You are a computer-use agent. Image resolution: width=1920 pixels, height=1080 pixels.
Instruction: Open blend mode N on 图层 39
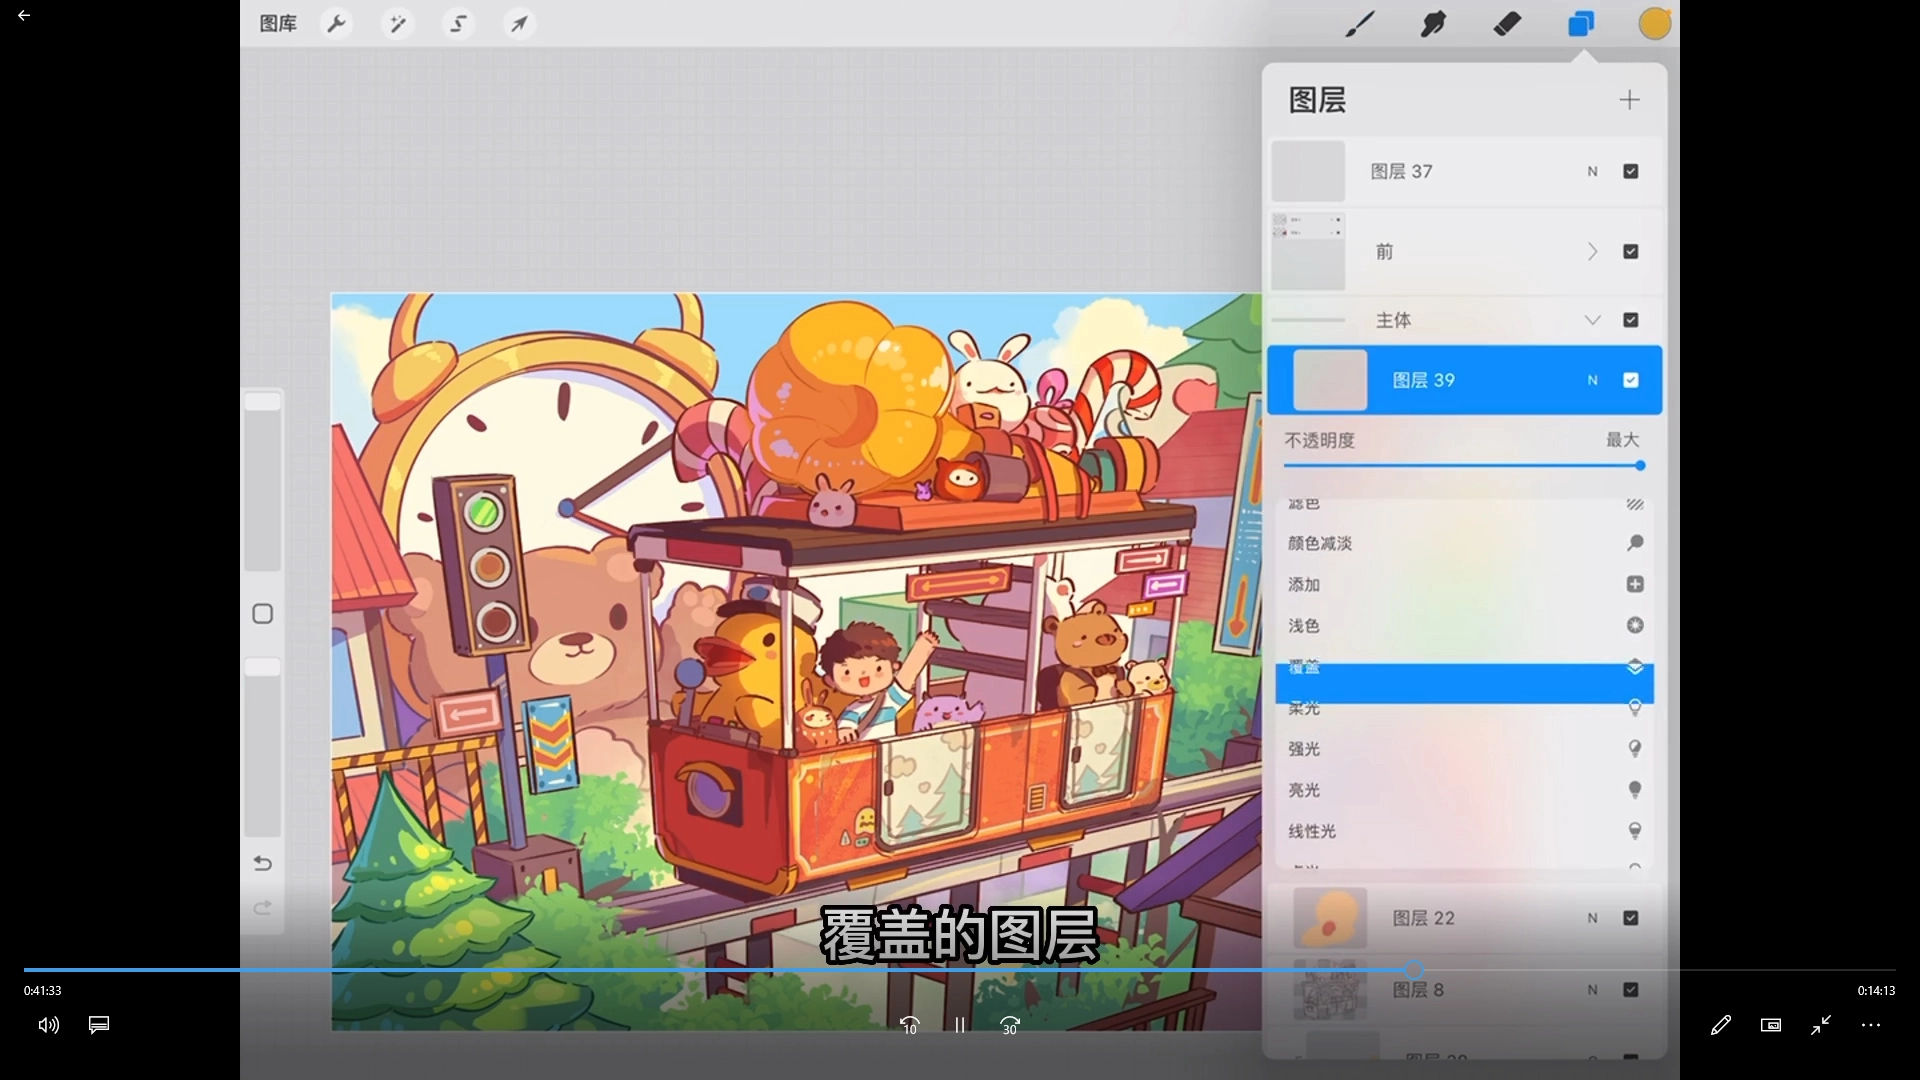click(x=1592, y=380)
